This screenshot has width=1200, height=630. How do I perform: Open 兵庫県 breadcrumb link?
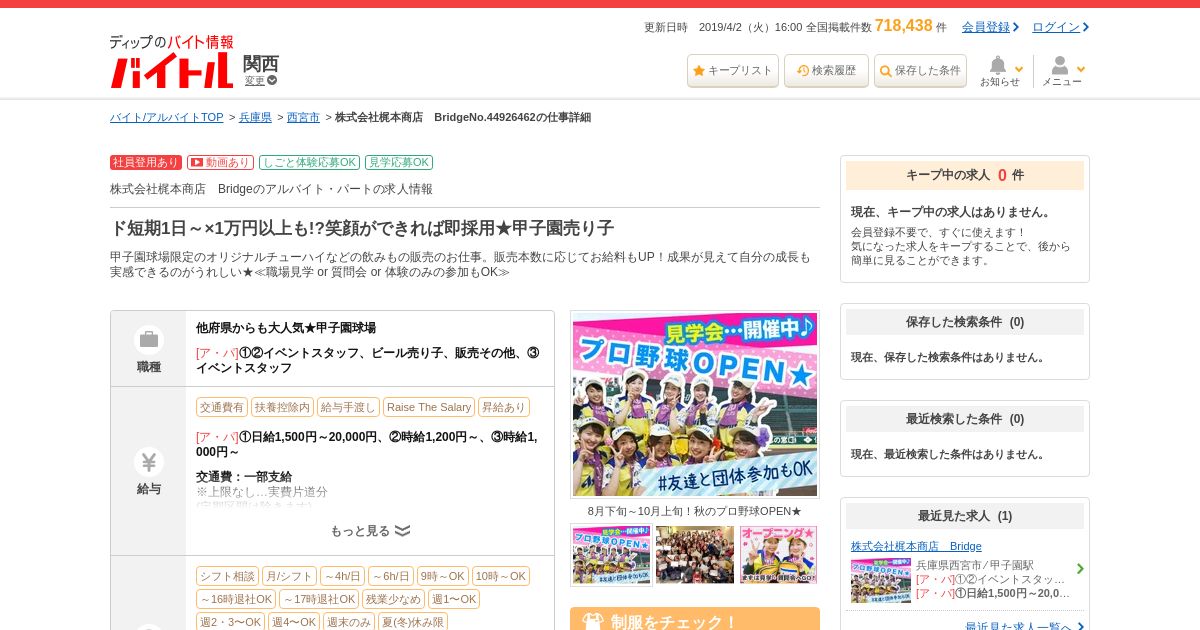point(255,117)
